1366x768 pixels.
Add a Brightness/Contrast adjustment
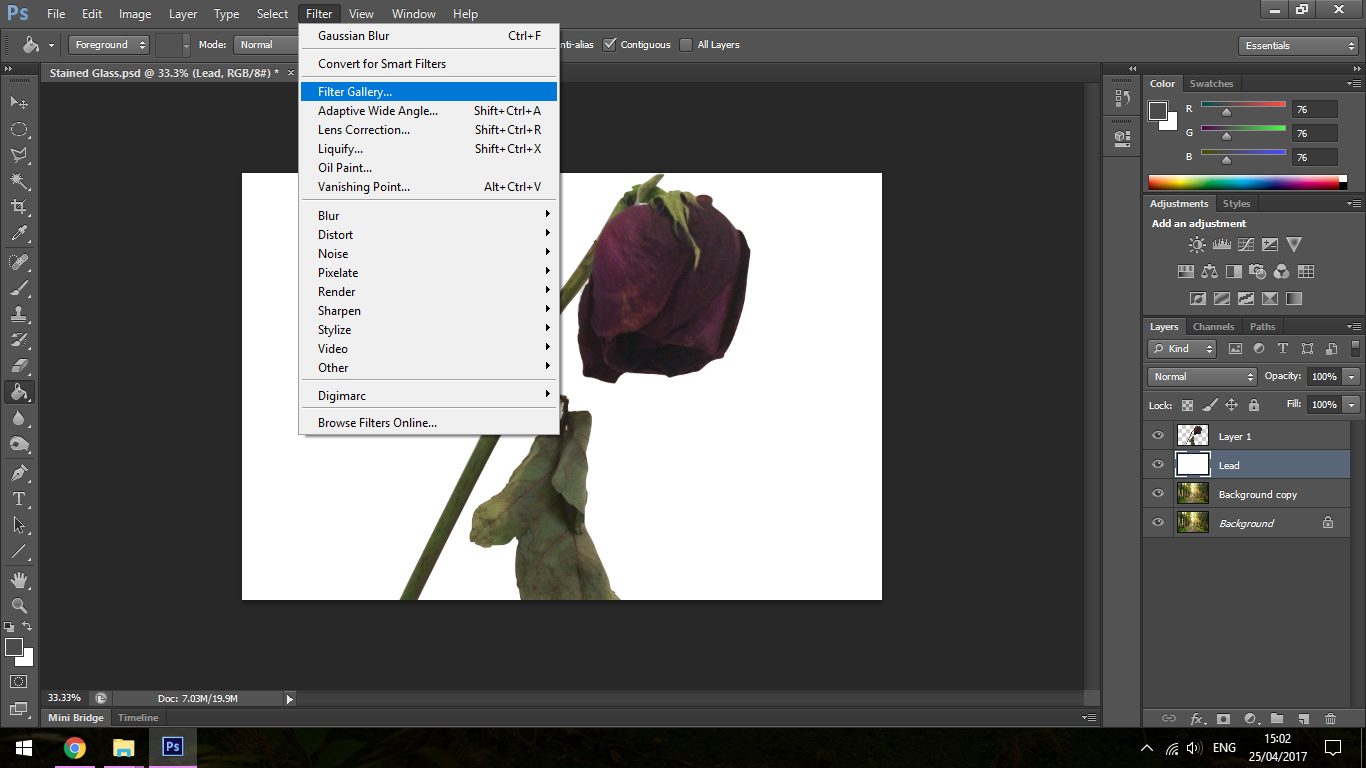tap(1197, 244)
